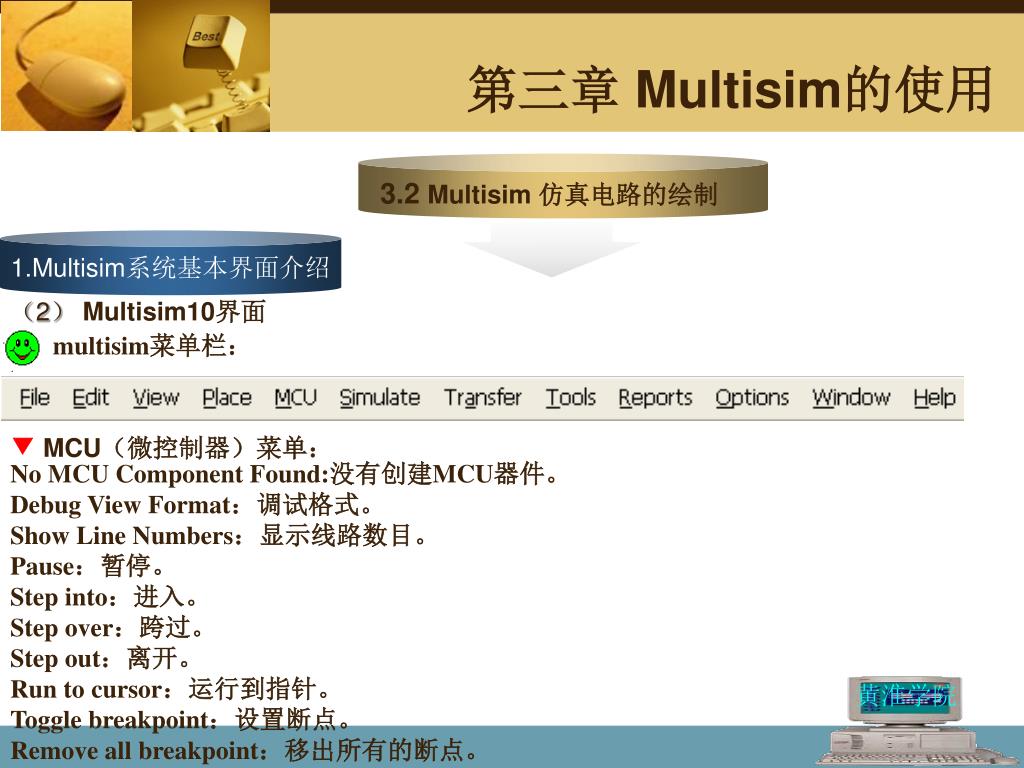This screenshot has height=768, width=1024.
Task: Open the MCU menu
Action: pos(295,397)
